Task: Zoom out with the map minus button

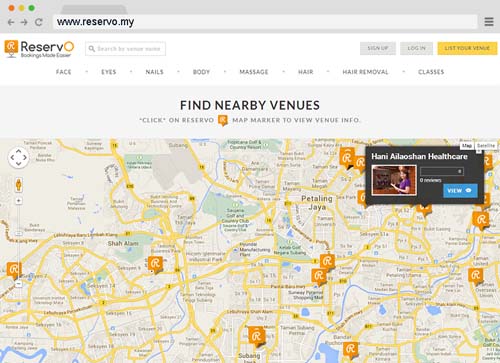Action: (19, 284)
